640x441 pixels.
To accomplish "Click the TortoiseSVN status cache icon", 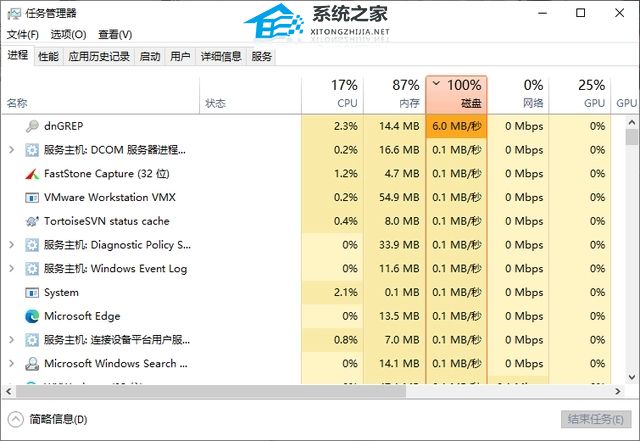I will [32, 221].
